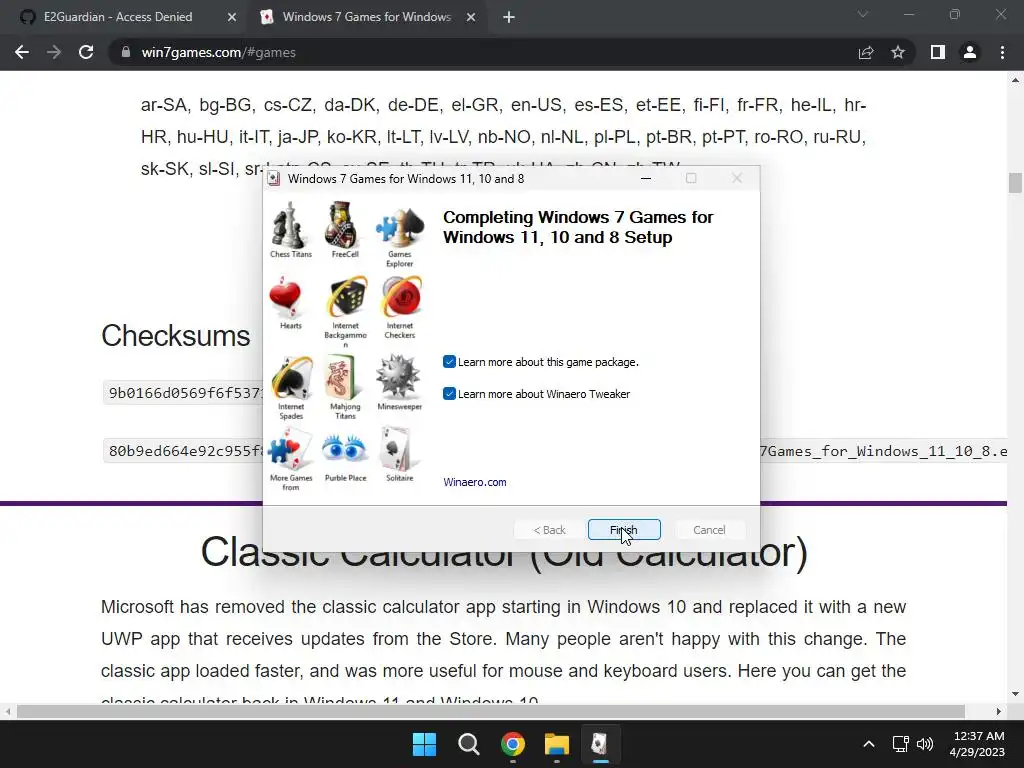Open Chrome tab search dropdown
The image size is (1024, 768).
pos(863,14)
